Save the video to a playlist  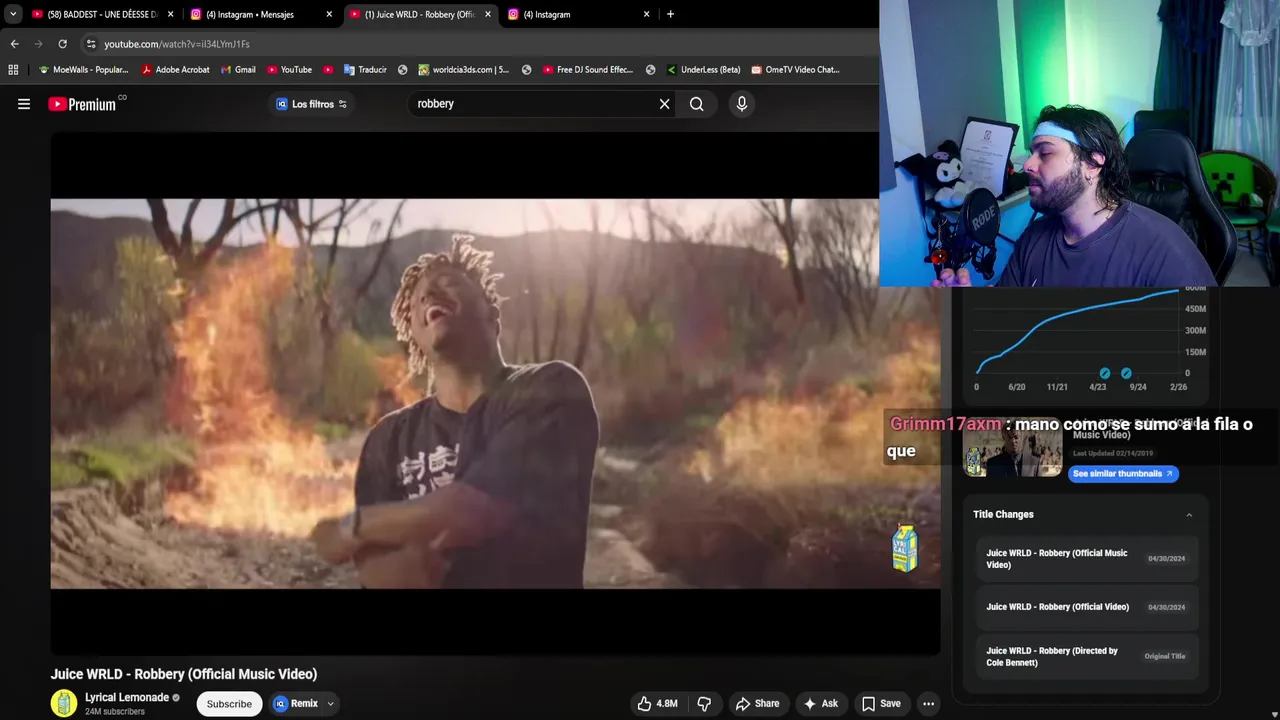(x=882, y=704)
